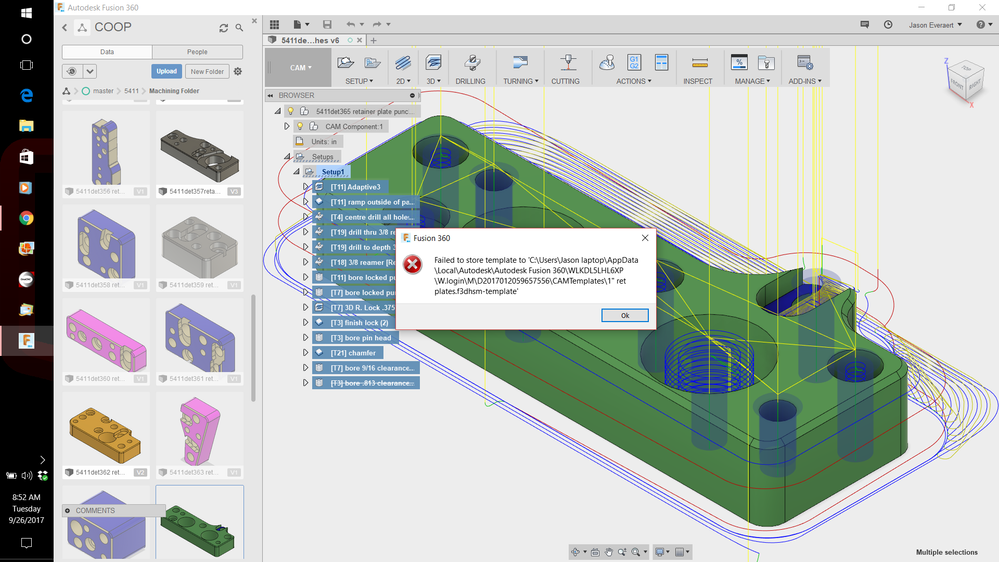Screen dimensions: 999x562
Task: Go back with the COOP panel arrow
Action: click(64, 27)
